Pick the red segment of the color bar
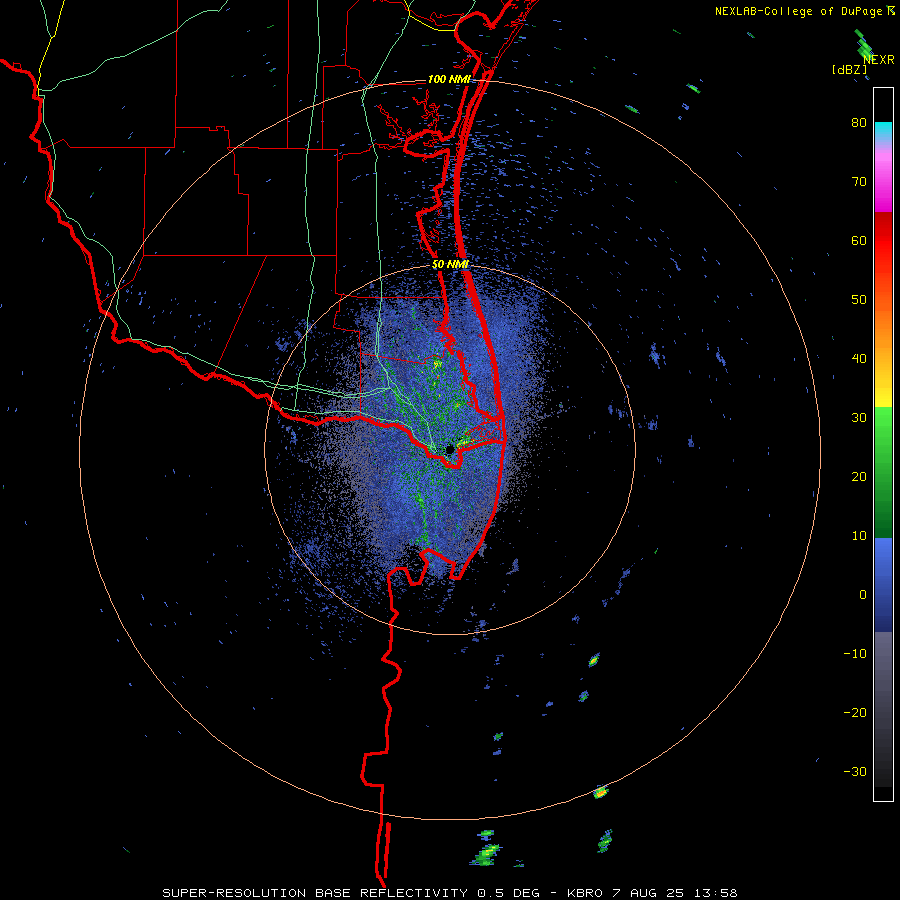 pyautogui.click(x=883, y=241)
